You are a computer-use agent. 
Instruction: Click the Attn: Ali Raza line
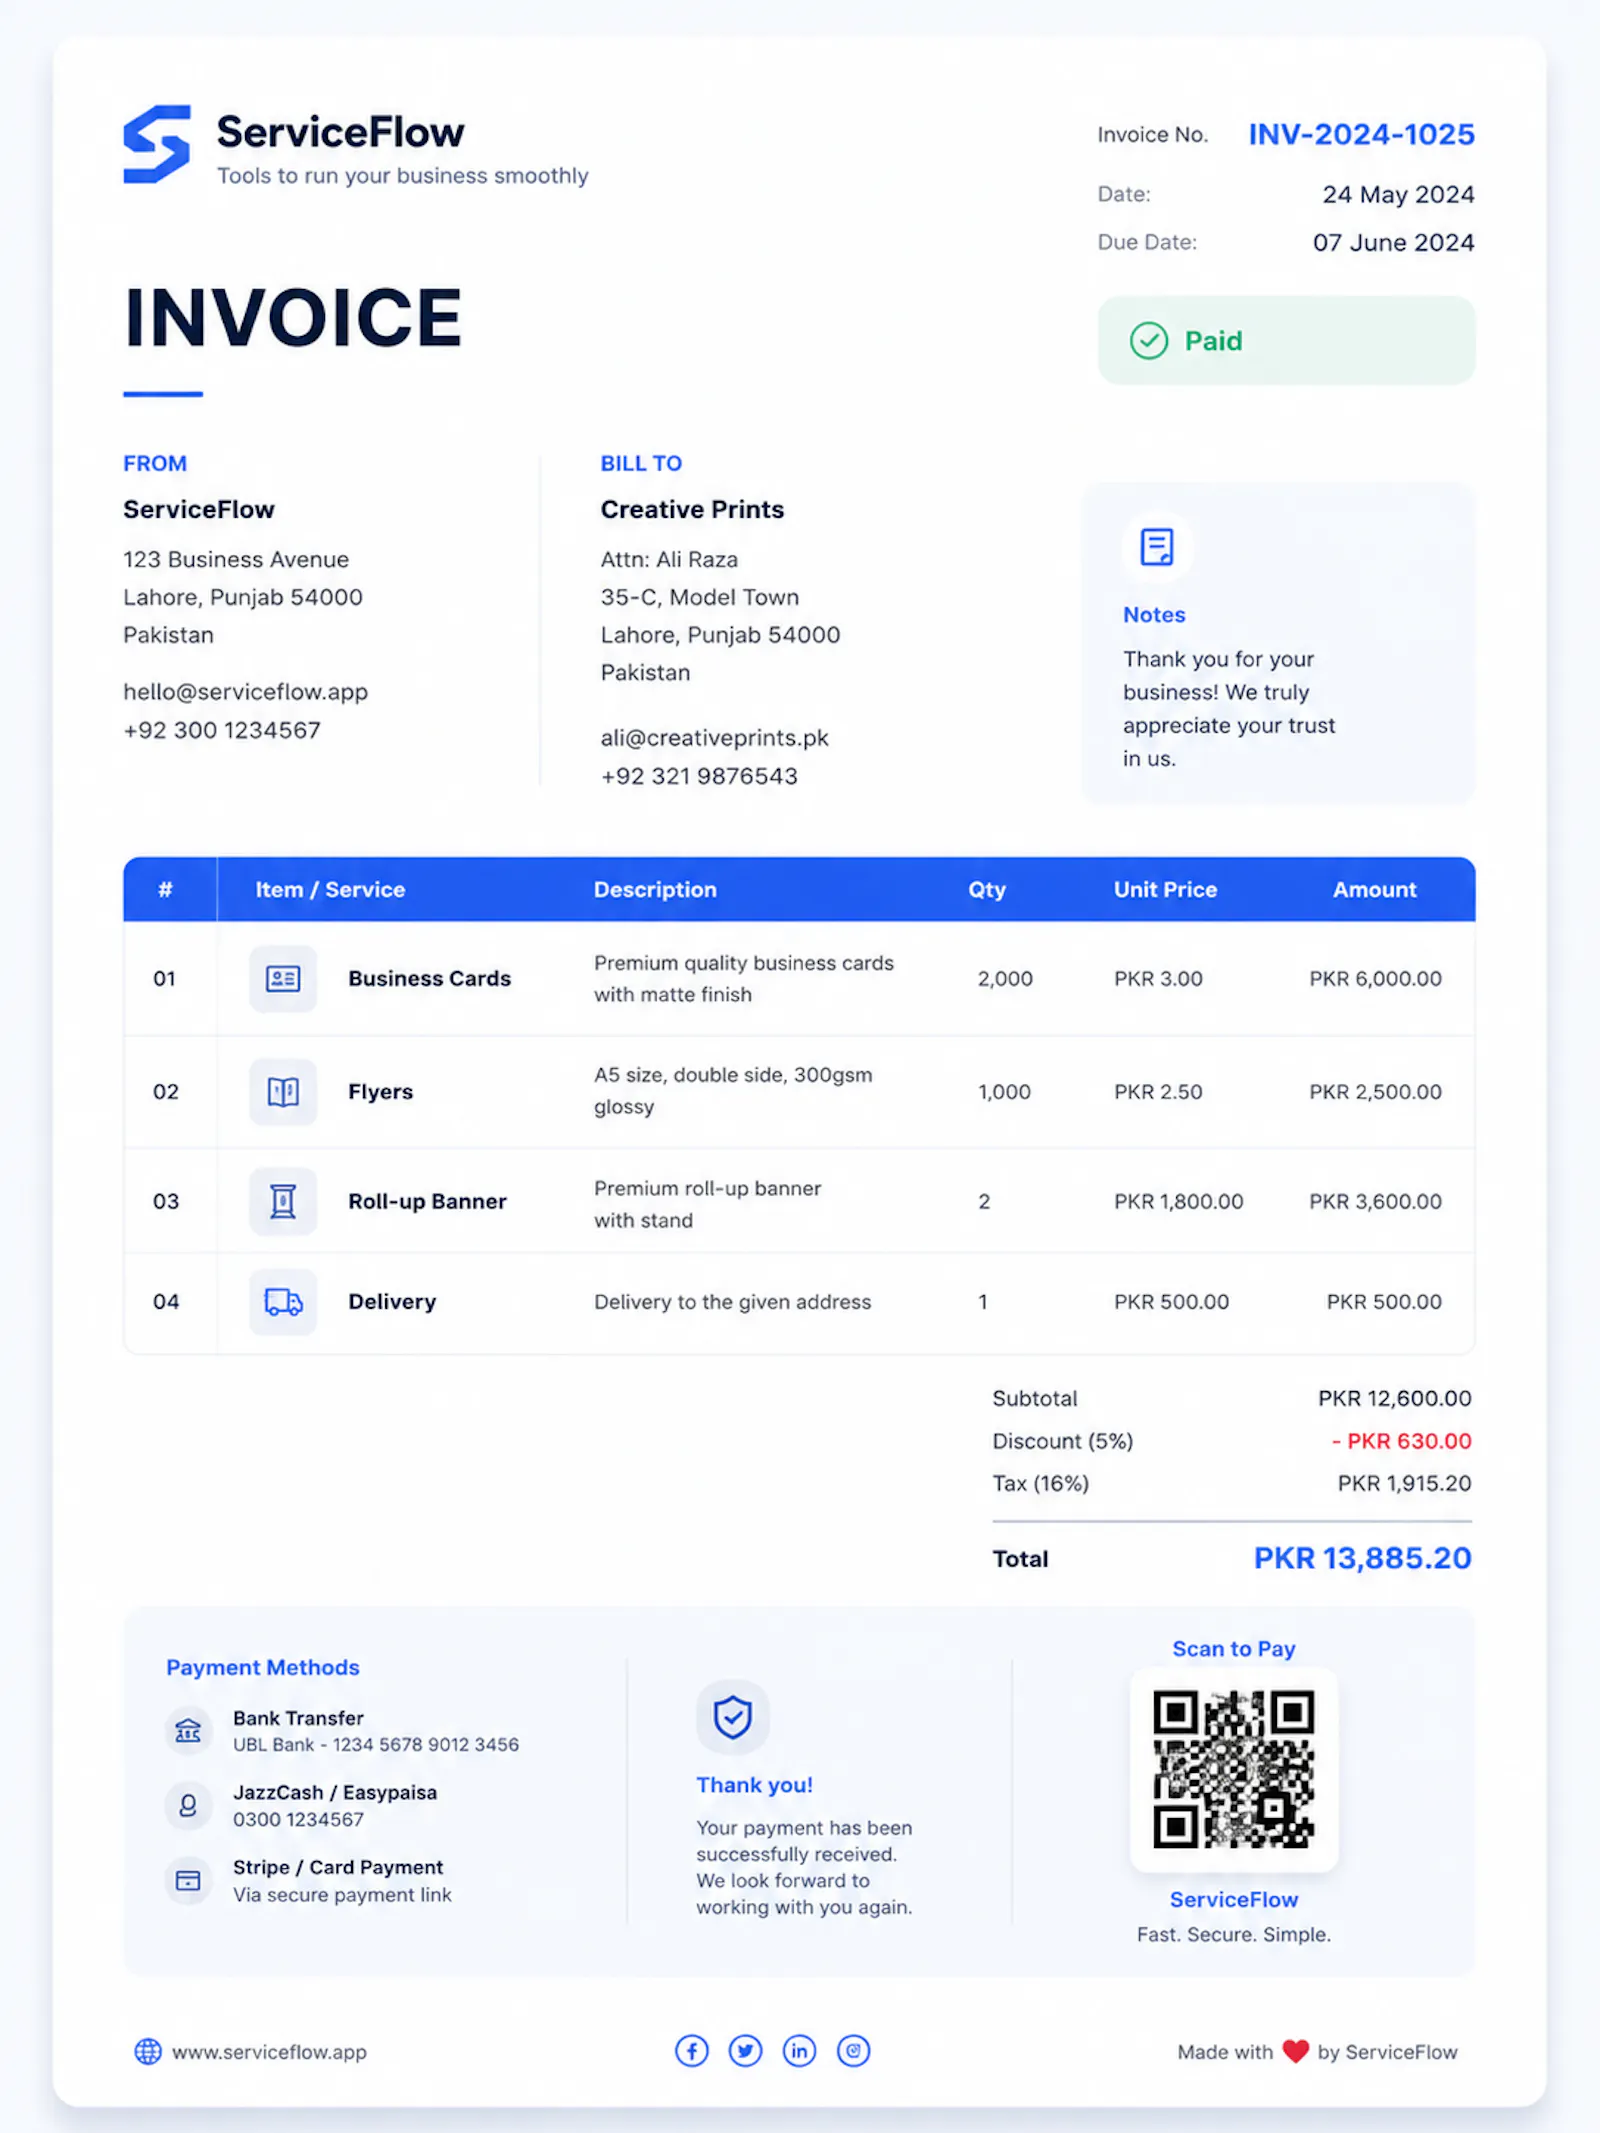[x=669, y=559]
